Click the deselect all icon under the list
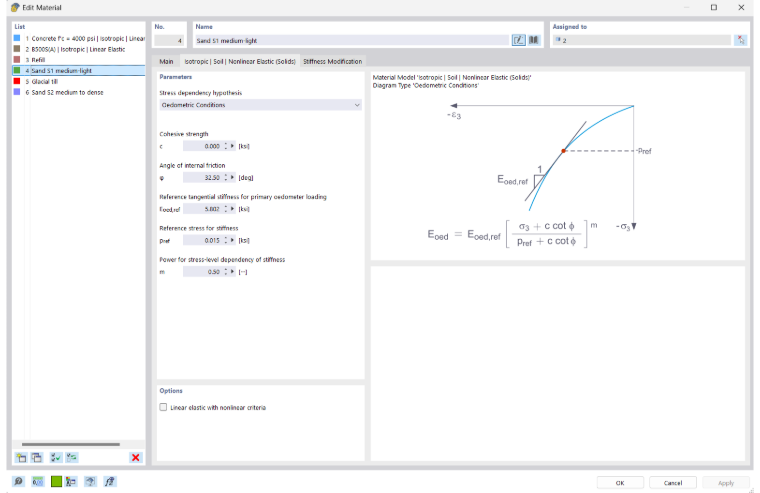The image size is (760, 493). (72, 457)
